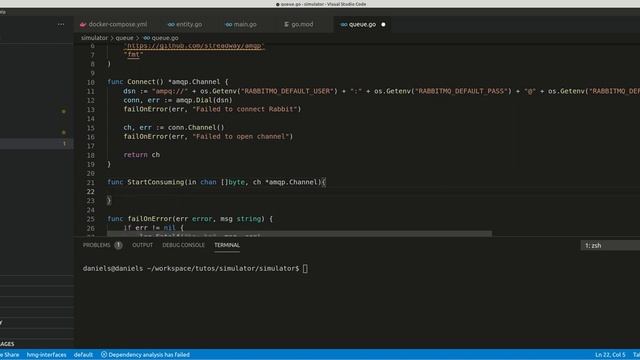Click the "Failed to connect Rabbit" string

[244, 109]
